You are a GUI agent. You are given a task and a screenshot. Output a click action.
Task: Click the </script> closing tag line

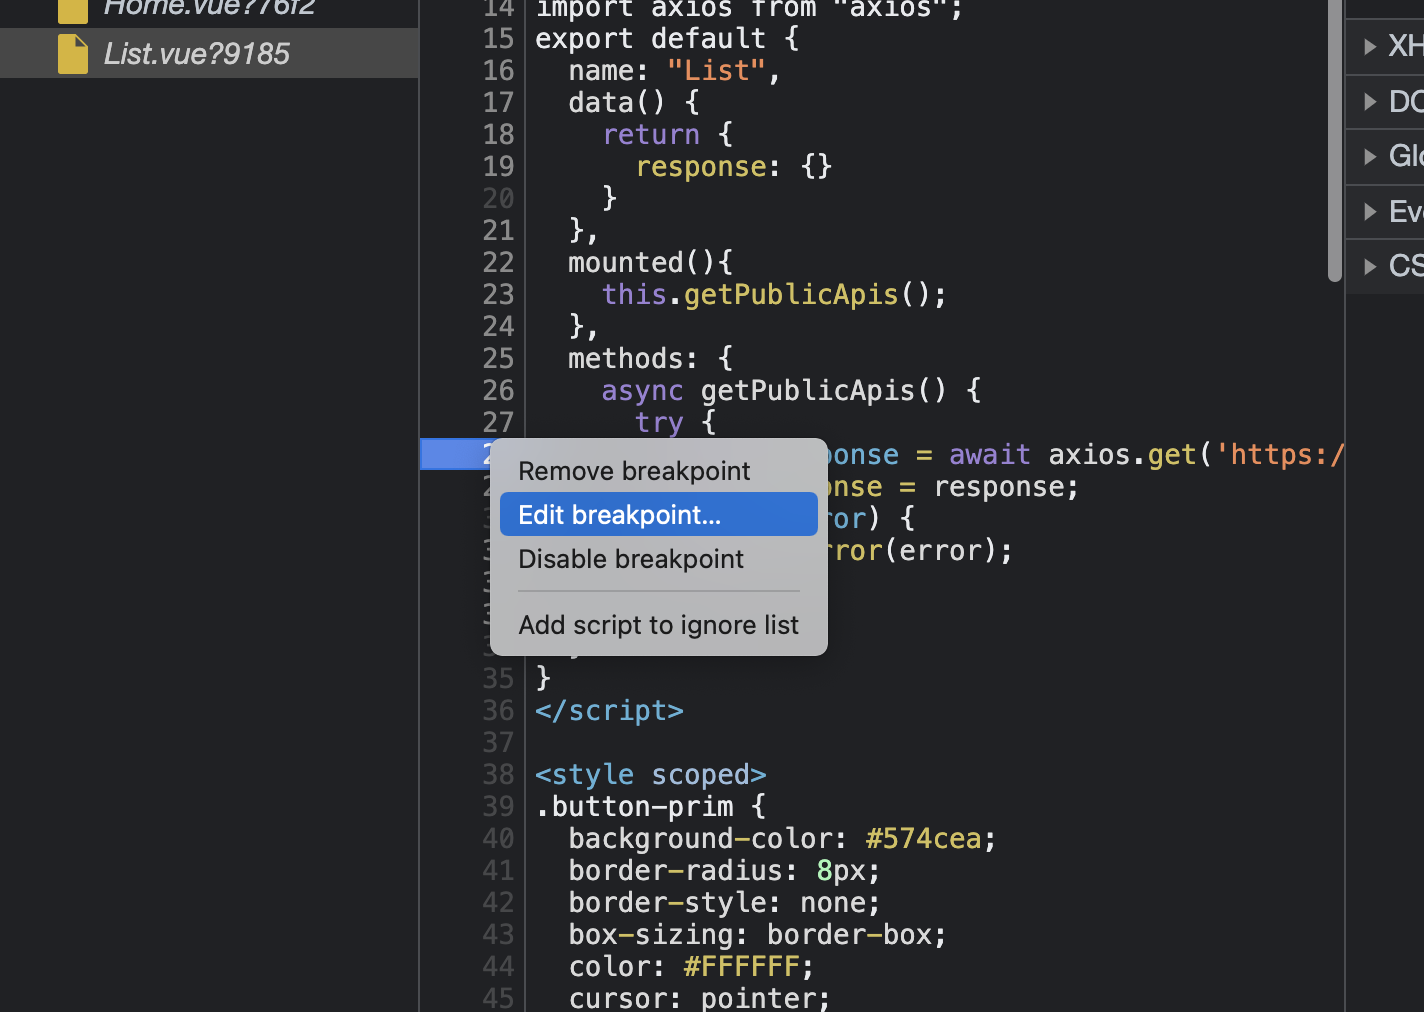coord(609,710)
